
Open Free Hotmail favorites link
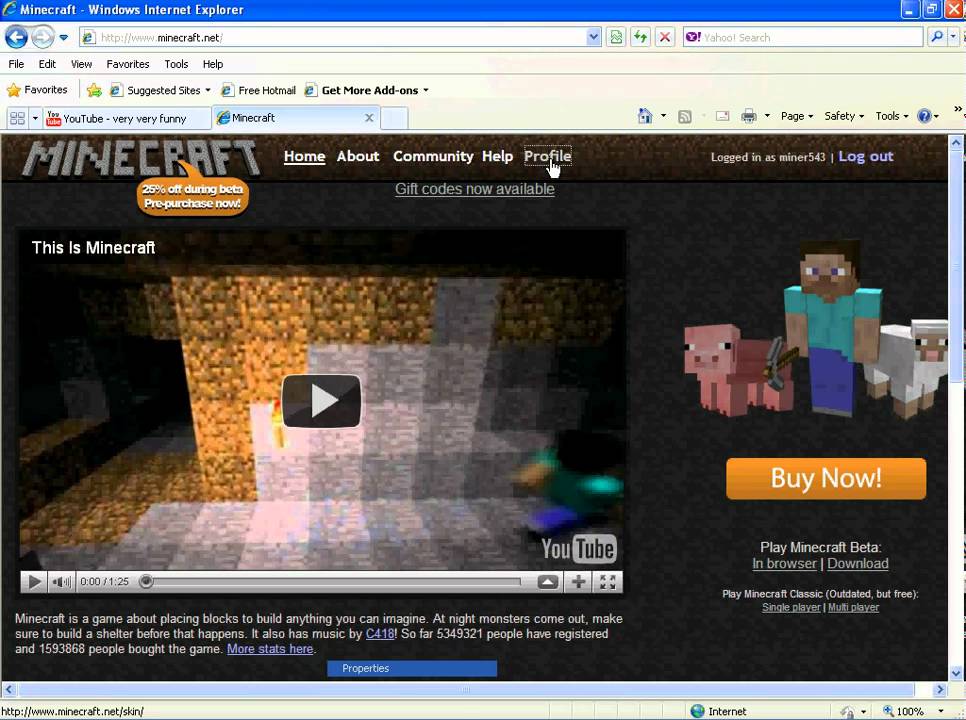coord(258,91)
